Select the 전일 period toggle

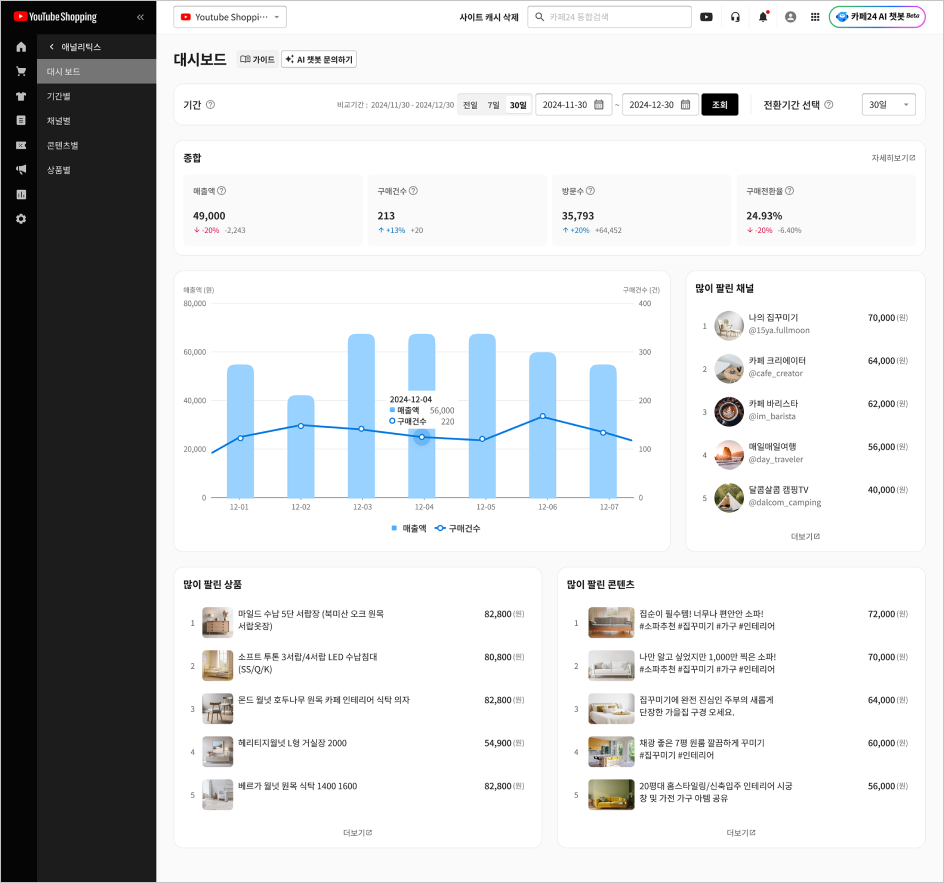point(470,105)
